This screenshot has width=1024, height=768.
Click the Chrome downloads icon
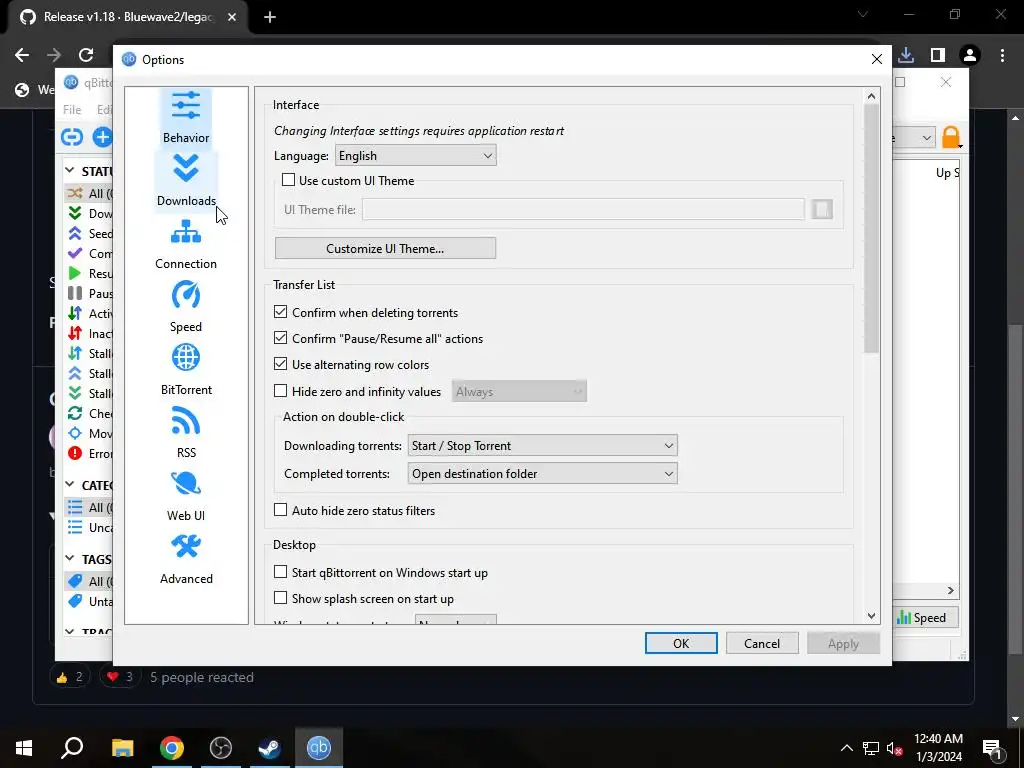coord(906,55)
